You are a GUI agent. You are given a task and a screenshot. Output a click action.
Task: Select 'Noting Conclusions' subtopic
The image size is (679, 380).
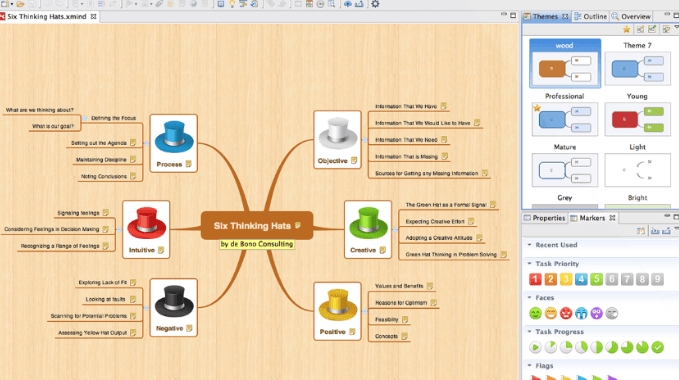[x=103, y=177]
